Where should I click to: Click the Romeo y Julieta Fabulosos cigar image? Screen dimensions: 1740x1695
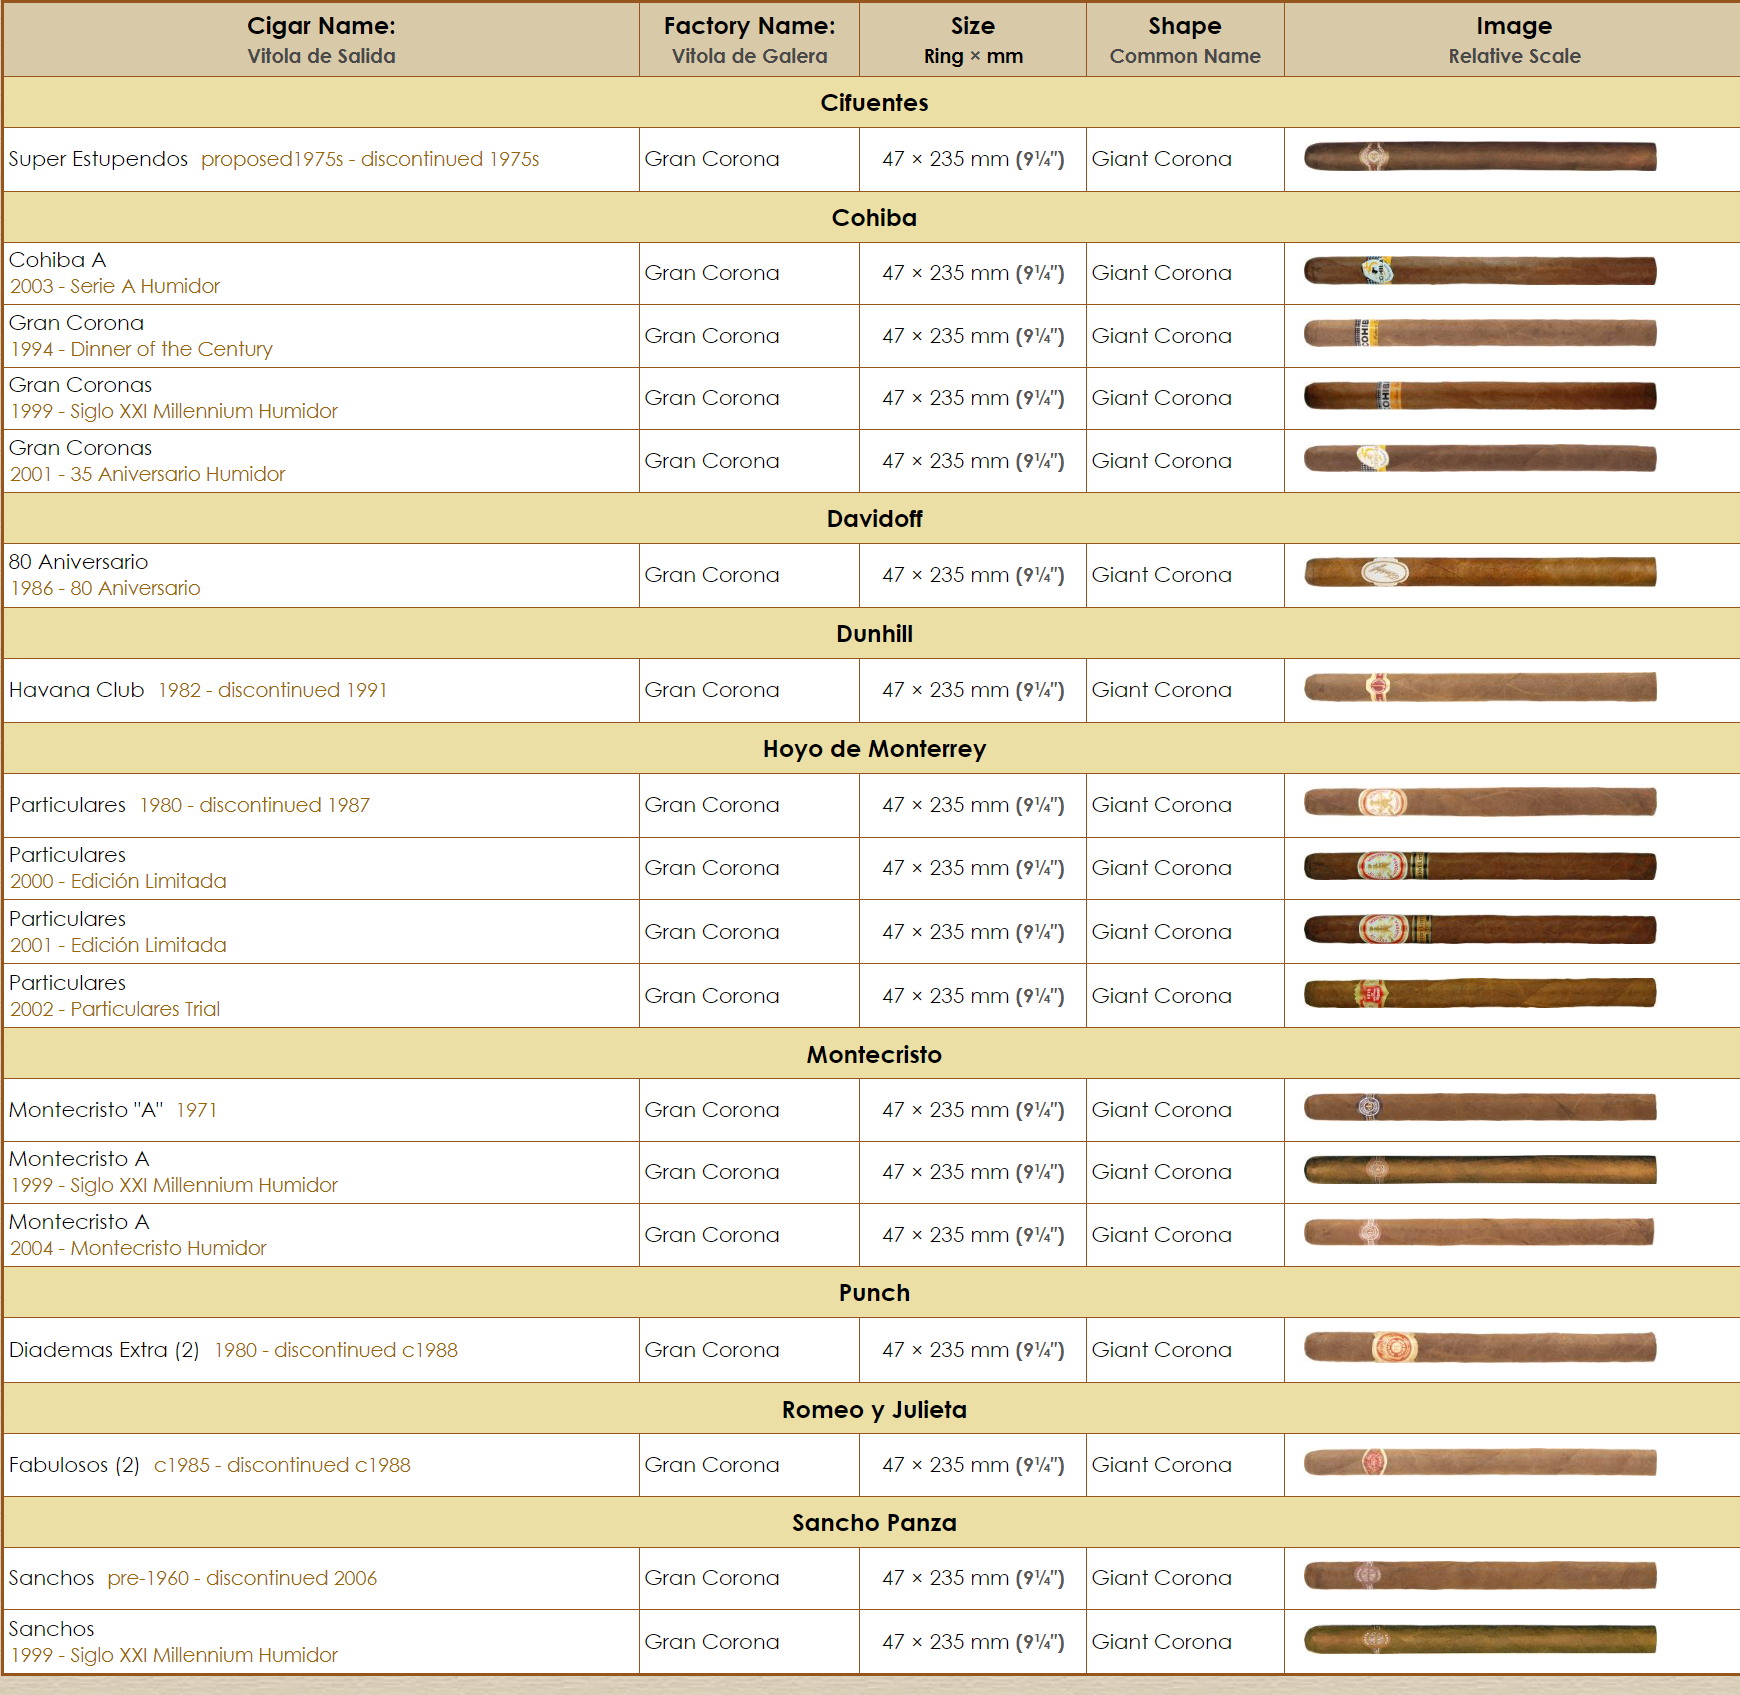1480,1463
